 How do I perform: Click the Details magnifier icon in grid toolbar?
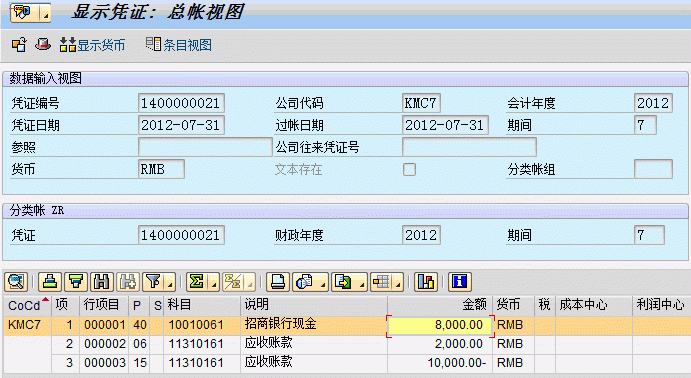(16, 282)
